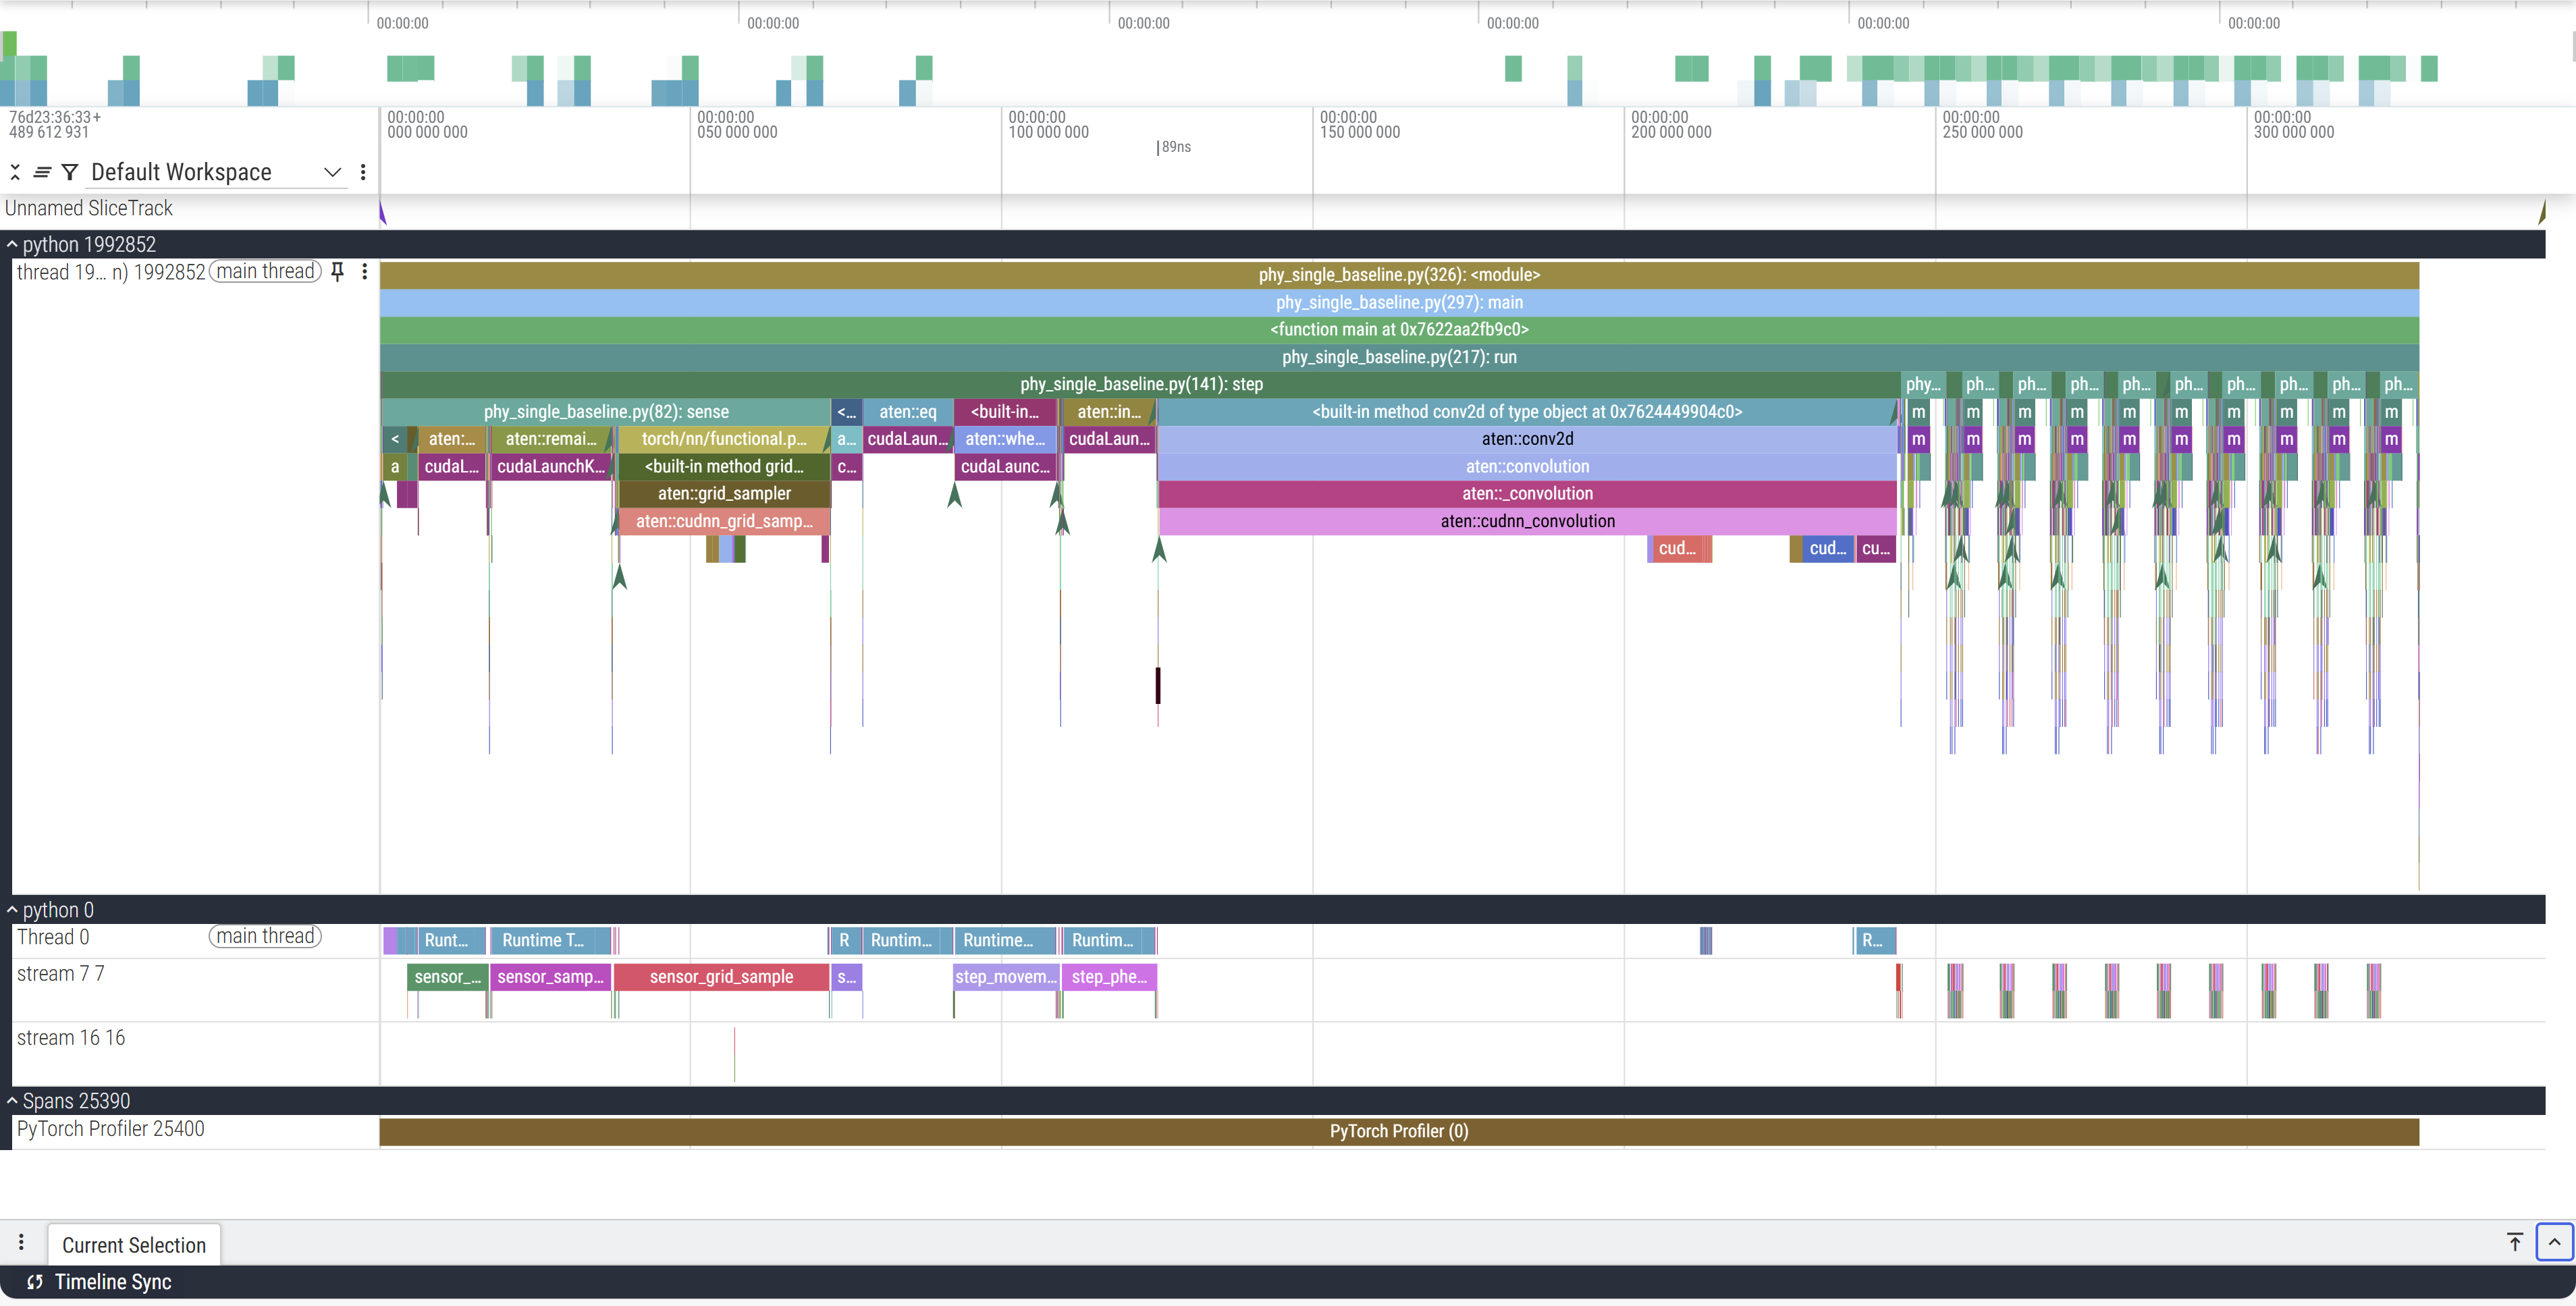
Task: Click the collapse all tracks icon
Action: (x=15, y=172)
